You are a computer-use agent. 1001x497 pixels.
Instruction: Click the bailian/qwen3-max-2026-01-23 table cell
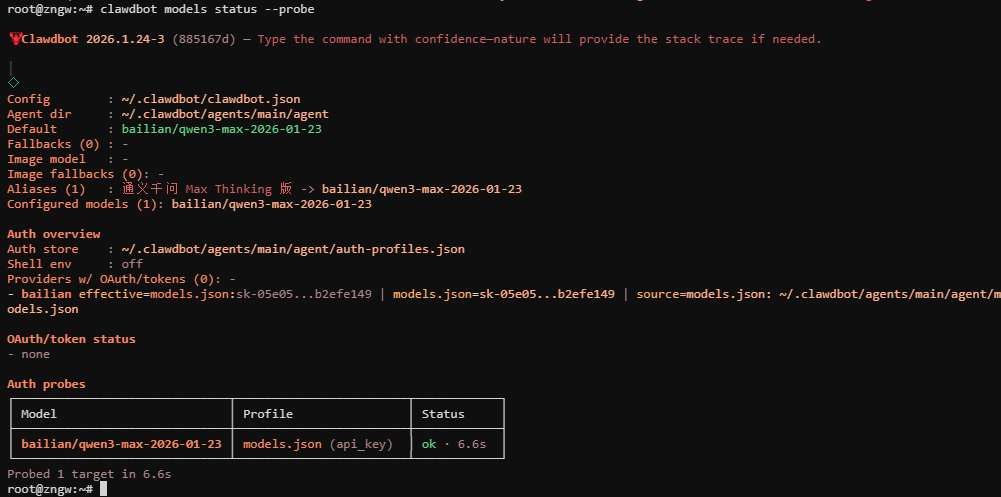tap(121, 444)
